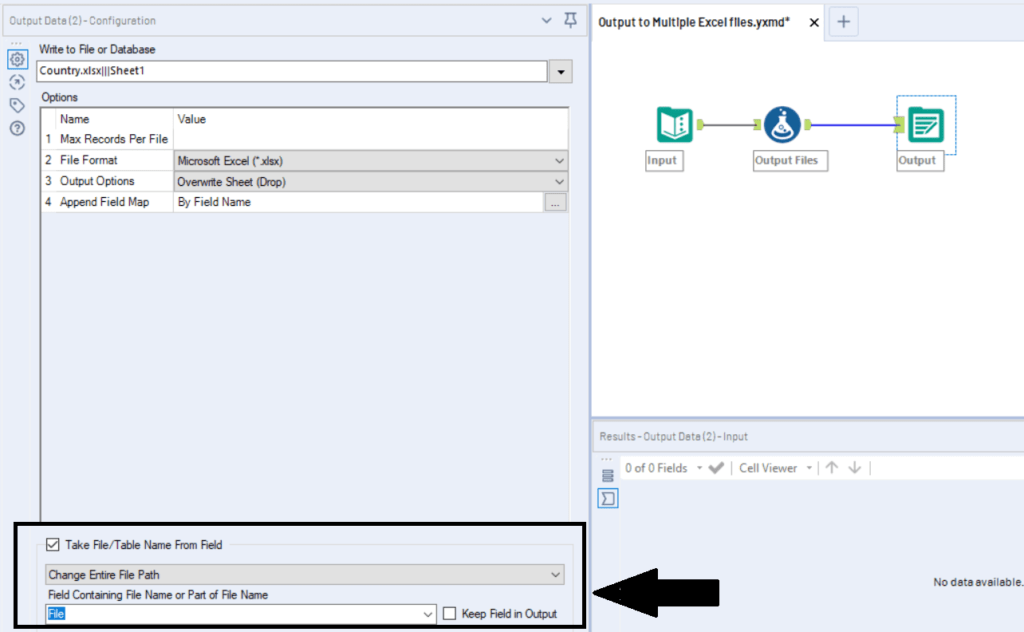The image size is (1024, 632).
Task: Click the File field name input box
Action: point(200,614)
